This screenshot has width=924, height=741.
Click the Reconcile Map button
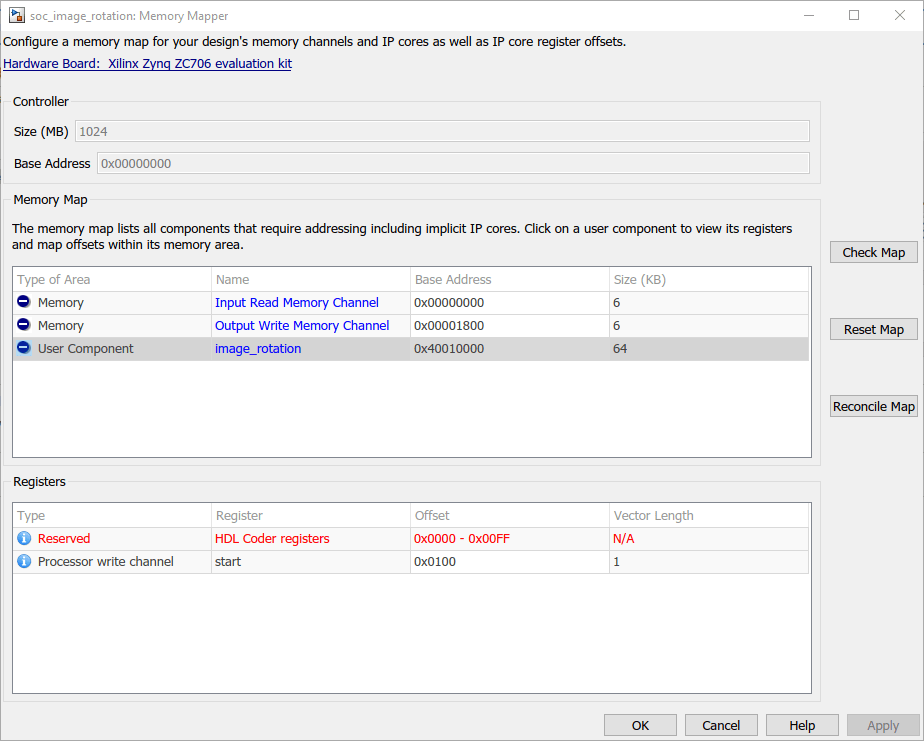873,406
